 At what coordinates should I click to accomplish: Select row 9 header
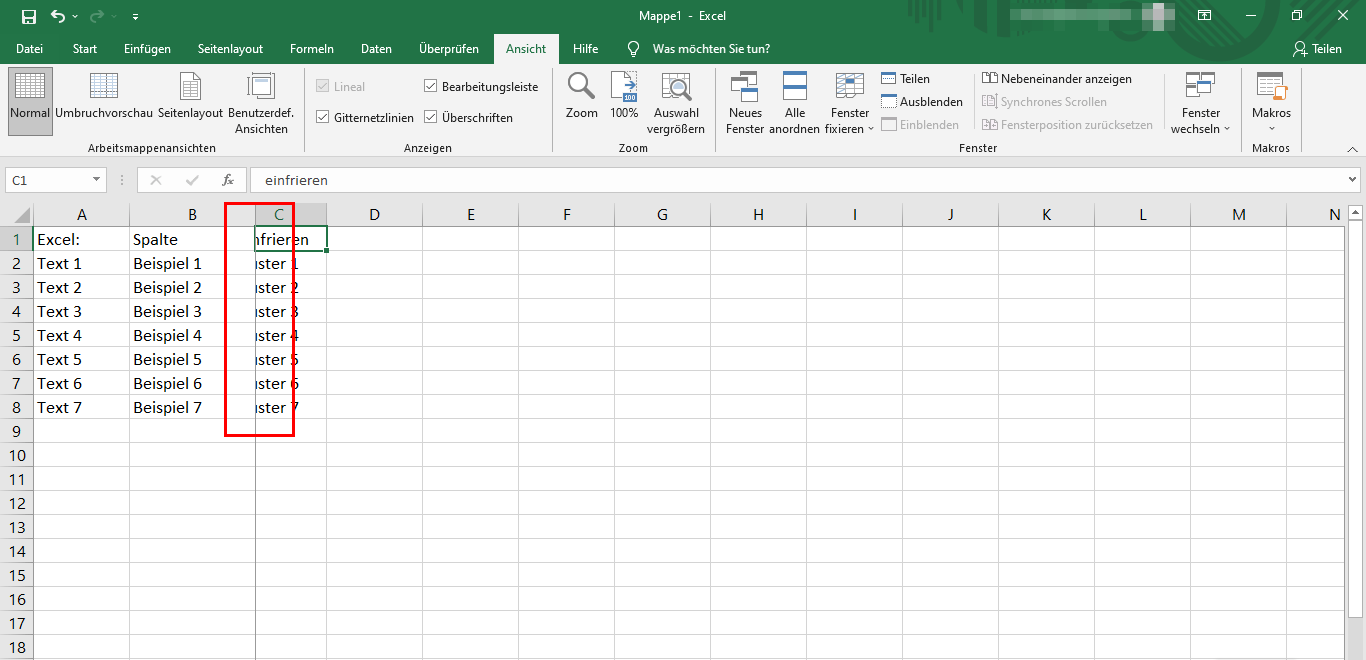17,431
